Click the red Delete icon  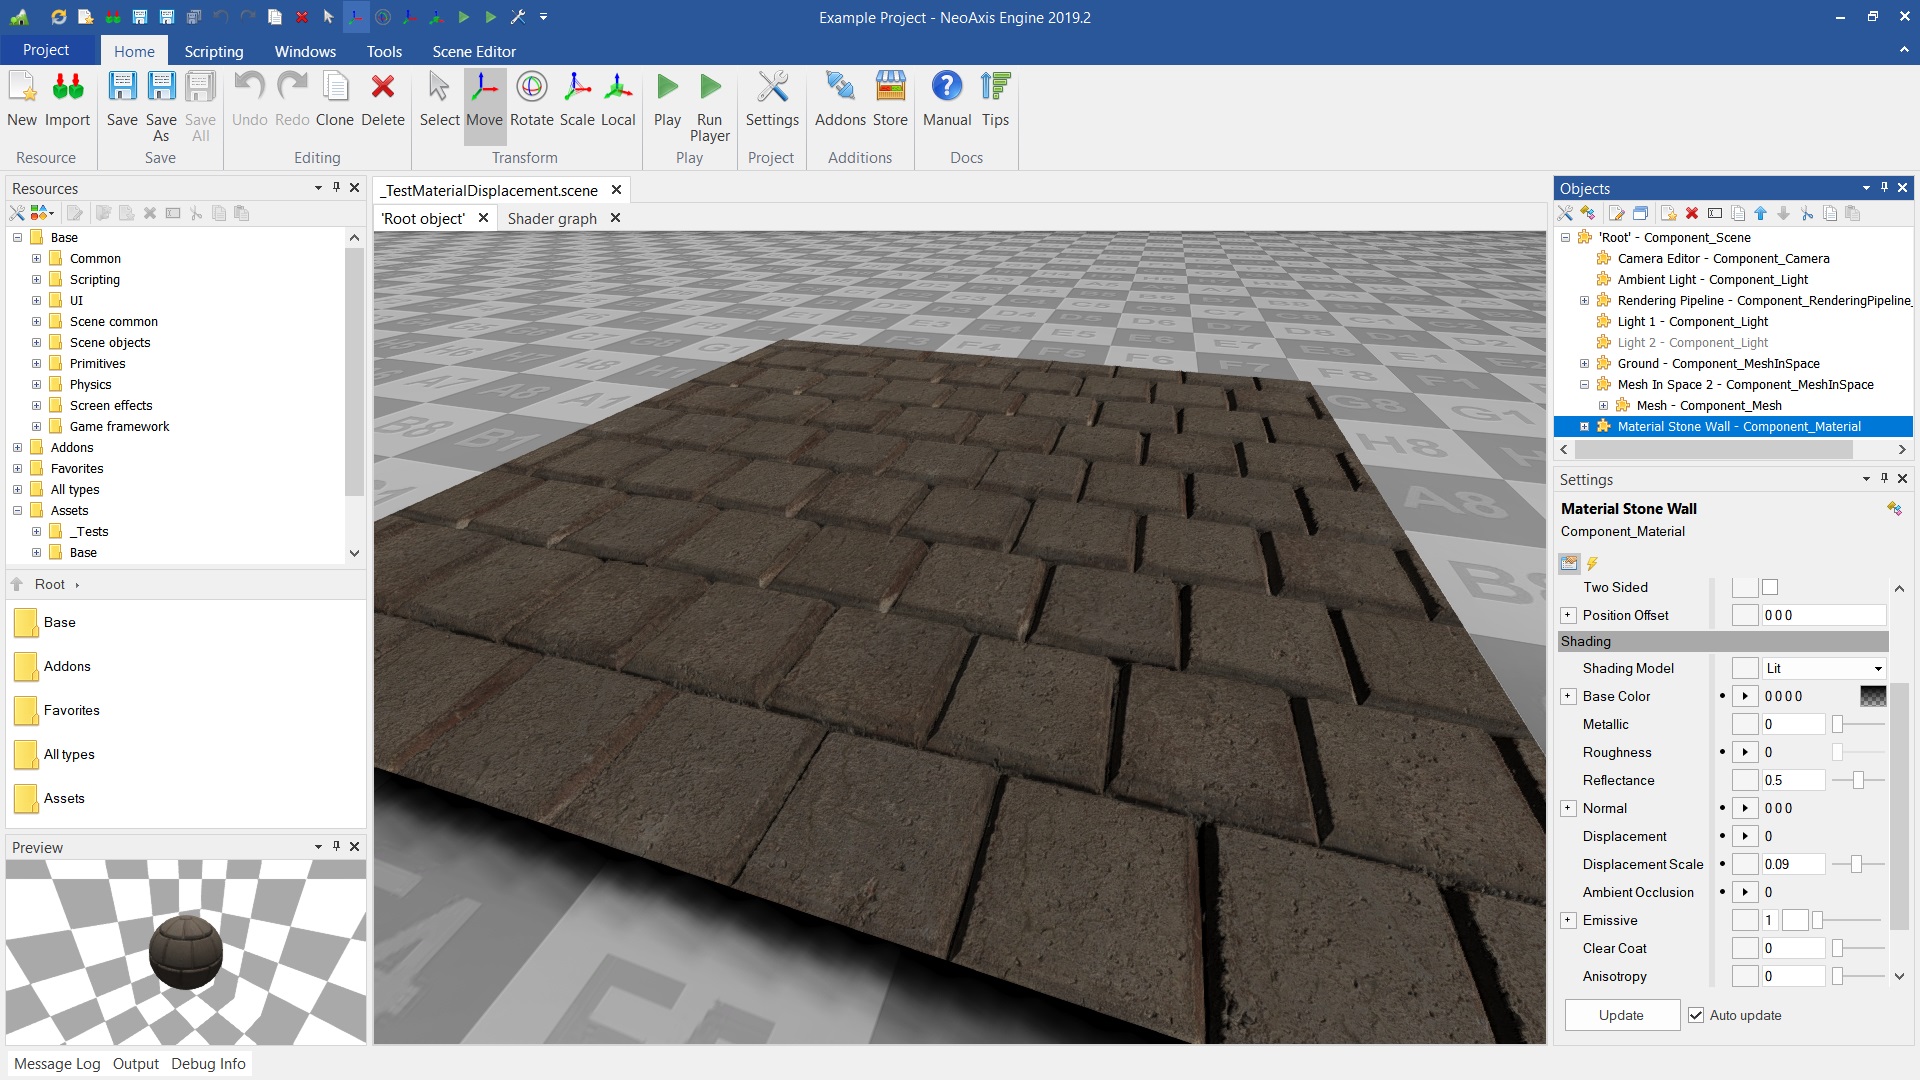click(x=382, y=88)
